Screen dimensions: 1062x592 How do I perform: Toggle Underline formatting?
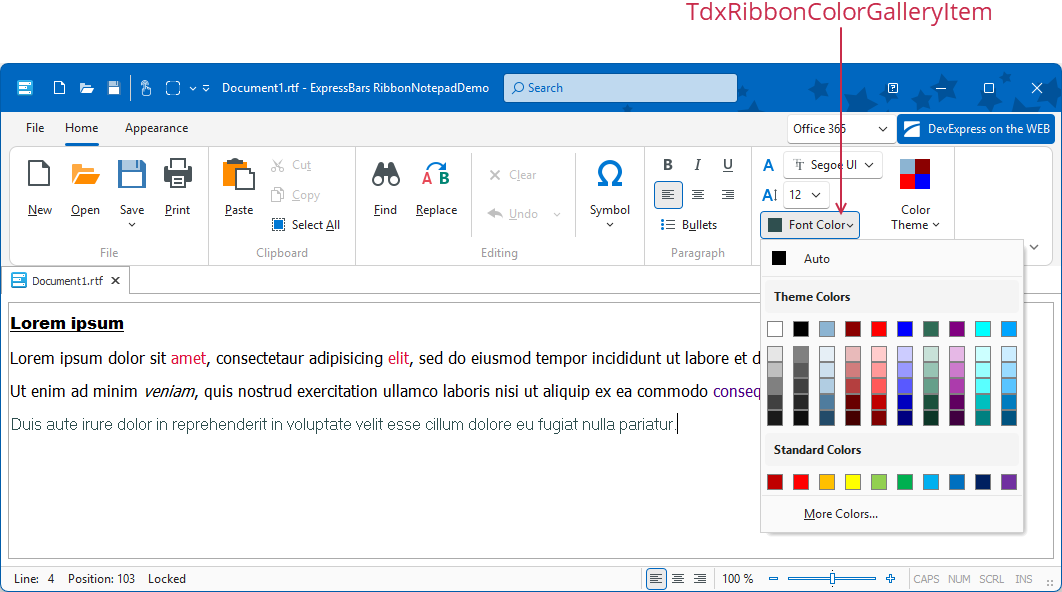point(727,165)
